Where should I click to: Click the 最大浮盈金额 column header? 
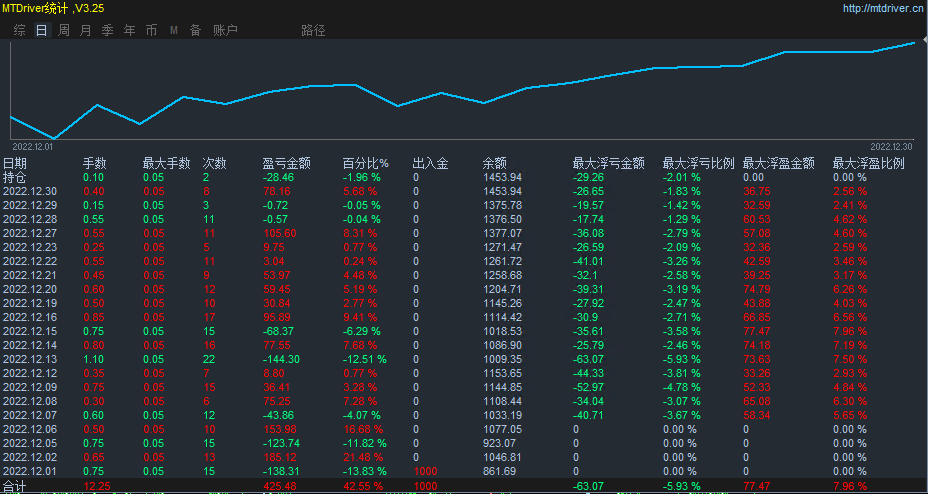tap(779, 164)
